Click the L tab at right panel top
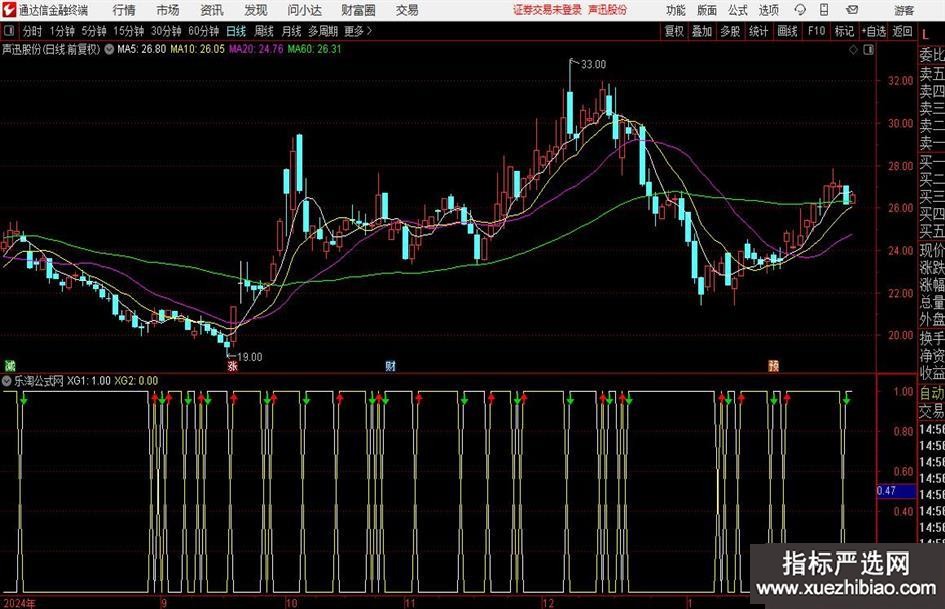945x609 pixels. coord(926,36)
